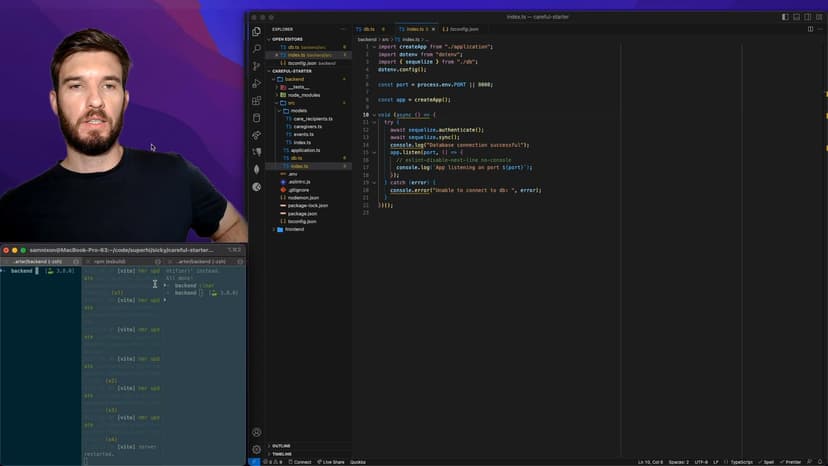The image size is (828, 466).
Task: Click the UTF-8 encoding in status bar
Action: pos(701,462)
